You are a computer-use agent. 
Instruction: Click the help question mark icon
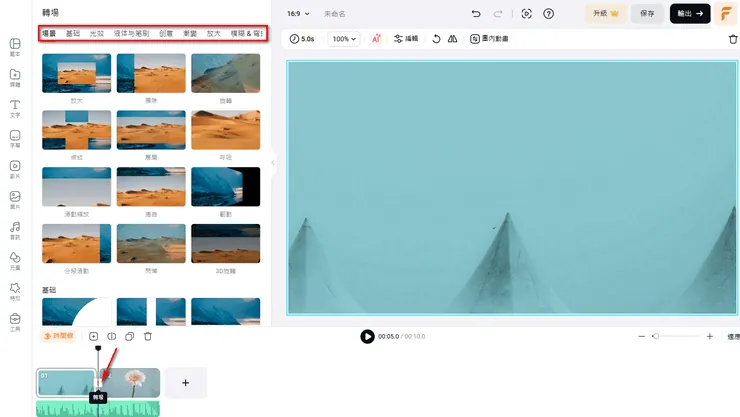(548, 14)
